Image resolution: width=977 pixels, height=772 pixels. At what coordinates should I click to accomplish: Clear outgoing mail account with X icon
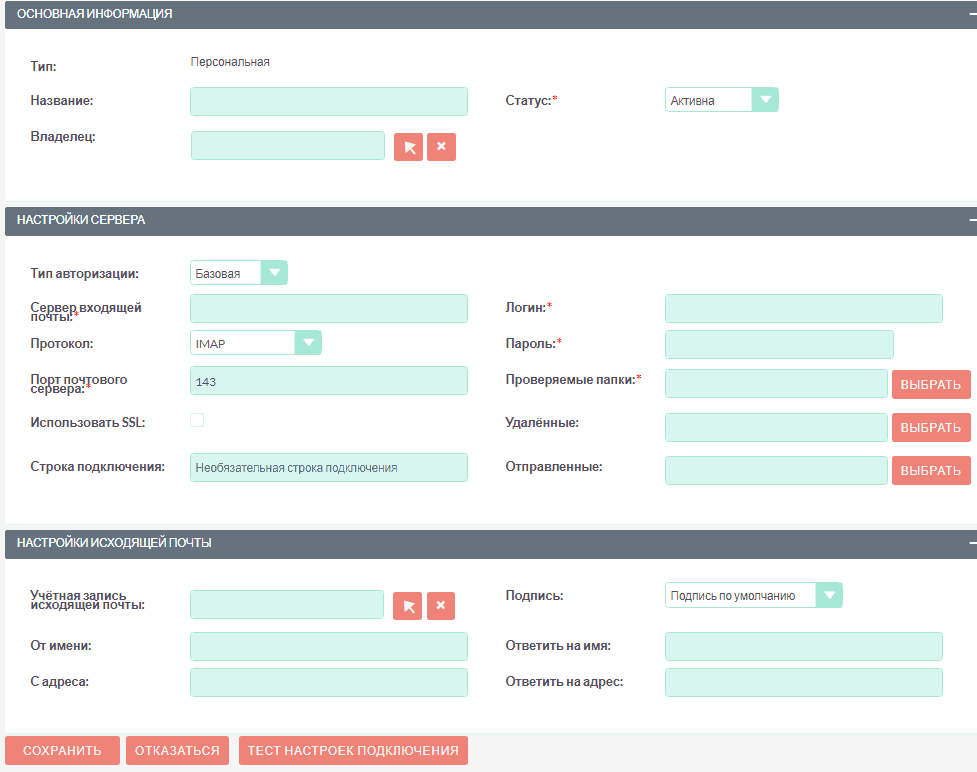(x=441, y=606)
